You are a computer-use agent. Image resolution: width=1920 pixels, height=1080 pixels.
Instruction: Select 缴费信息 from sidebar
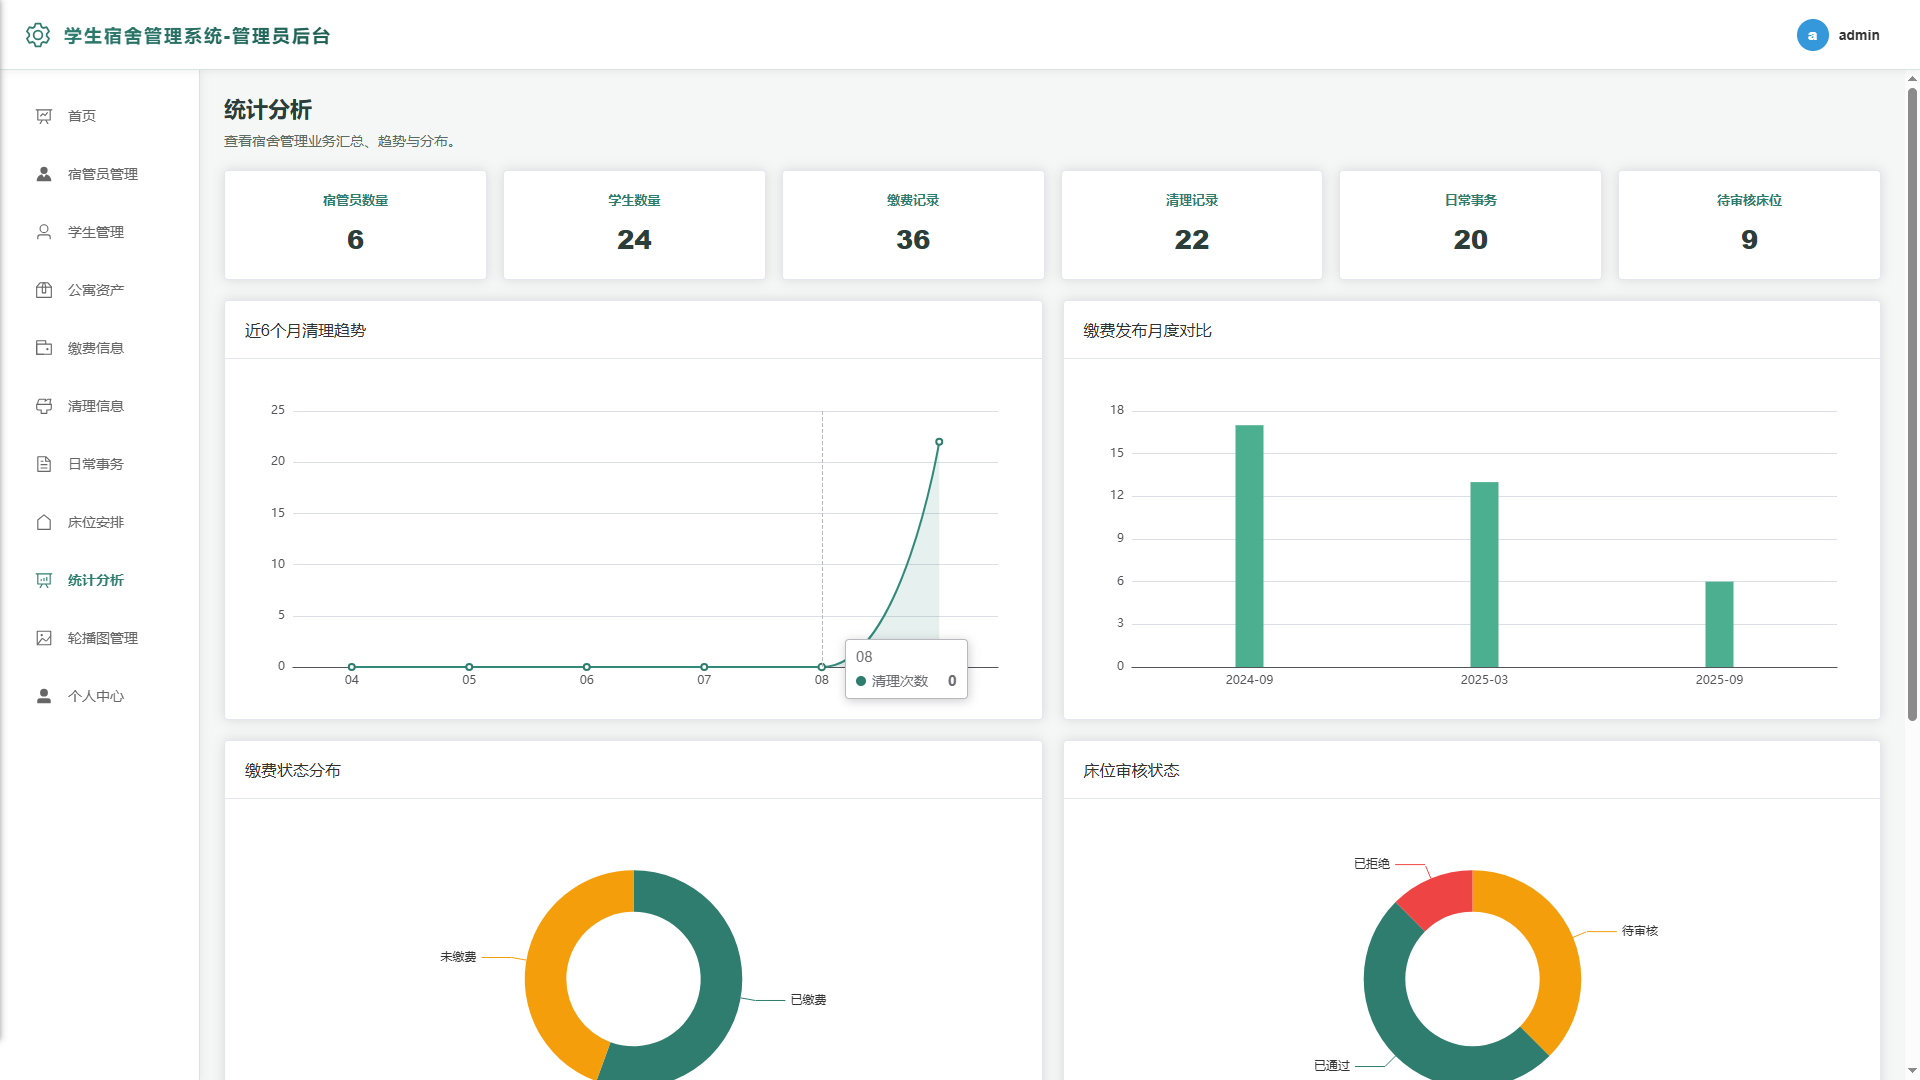[100, 348]
